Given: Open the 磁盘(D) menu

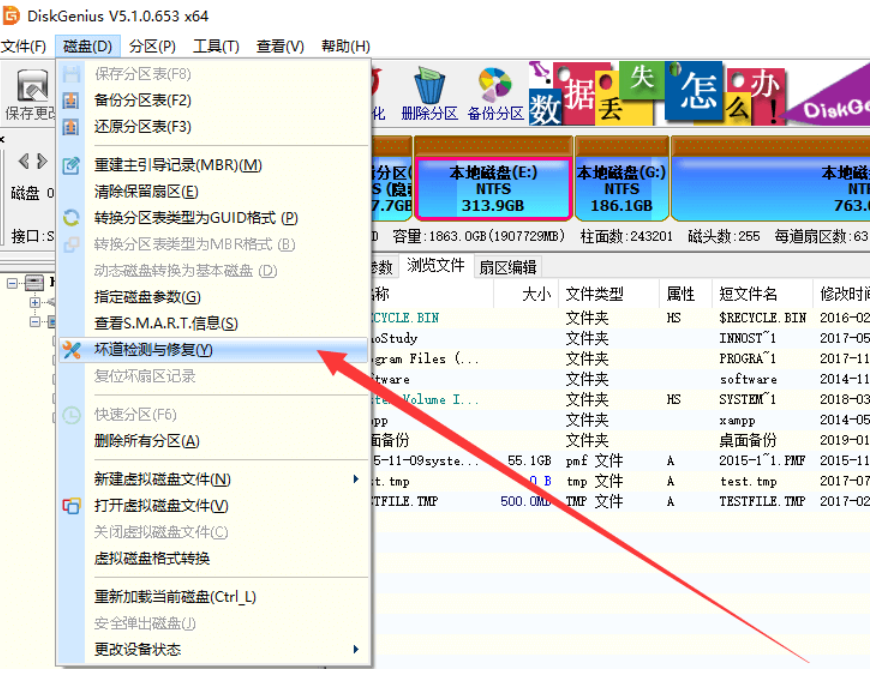Looking at the screenshot, I should click(88, 46).
